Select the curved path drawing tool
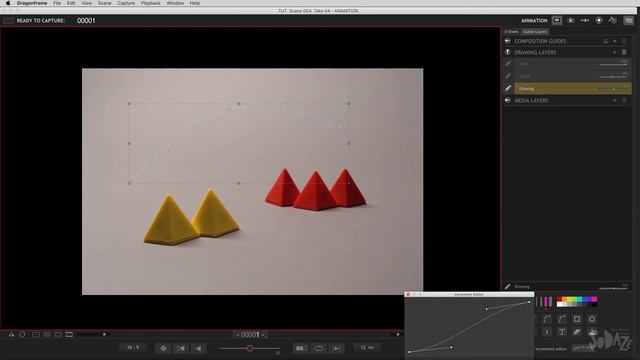This screenshot has height=360, width=640. [547, 319]
